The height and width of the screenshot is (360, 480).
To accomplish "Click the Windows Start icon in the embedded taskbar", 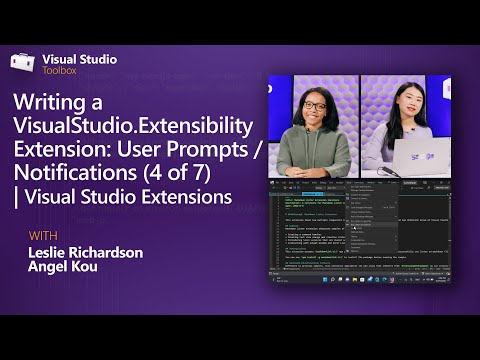I will (x=325, y=280).
